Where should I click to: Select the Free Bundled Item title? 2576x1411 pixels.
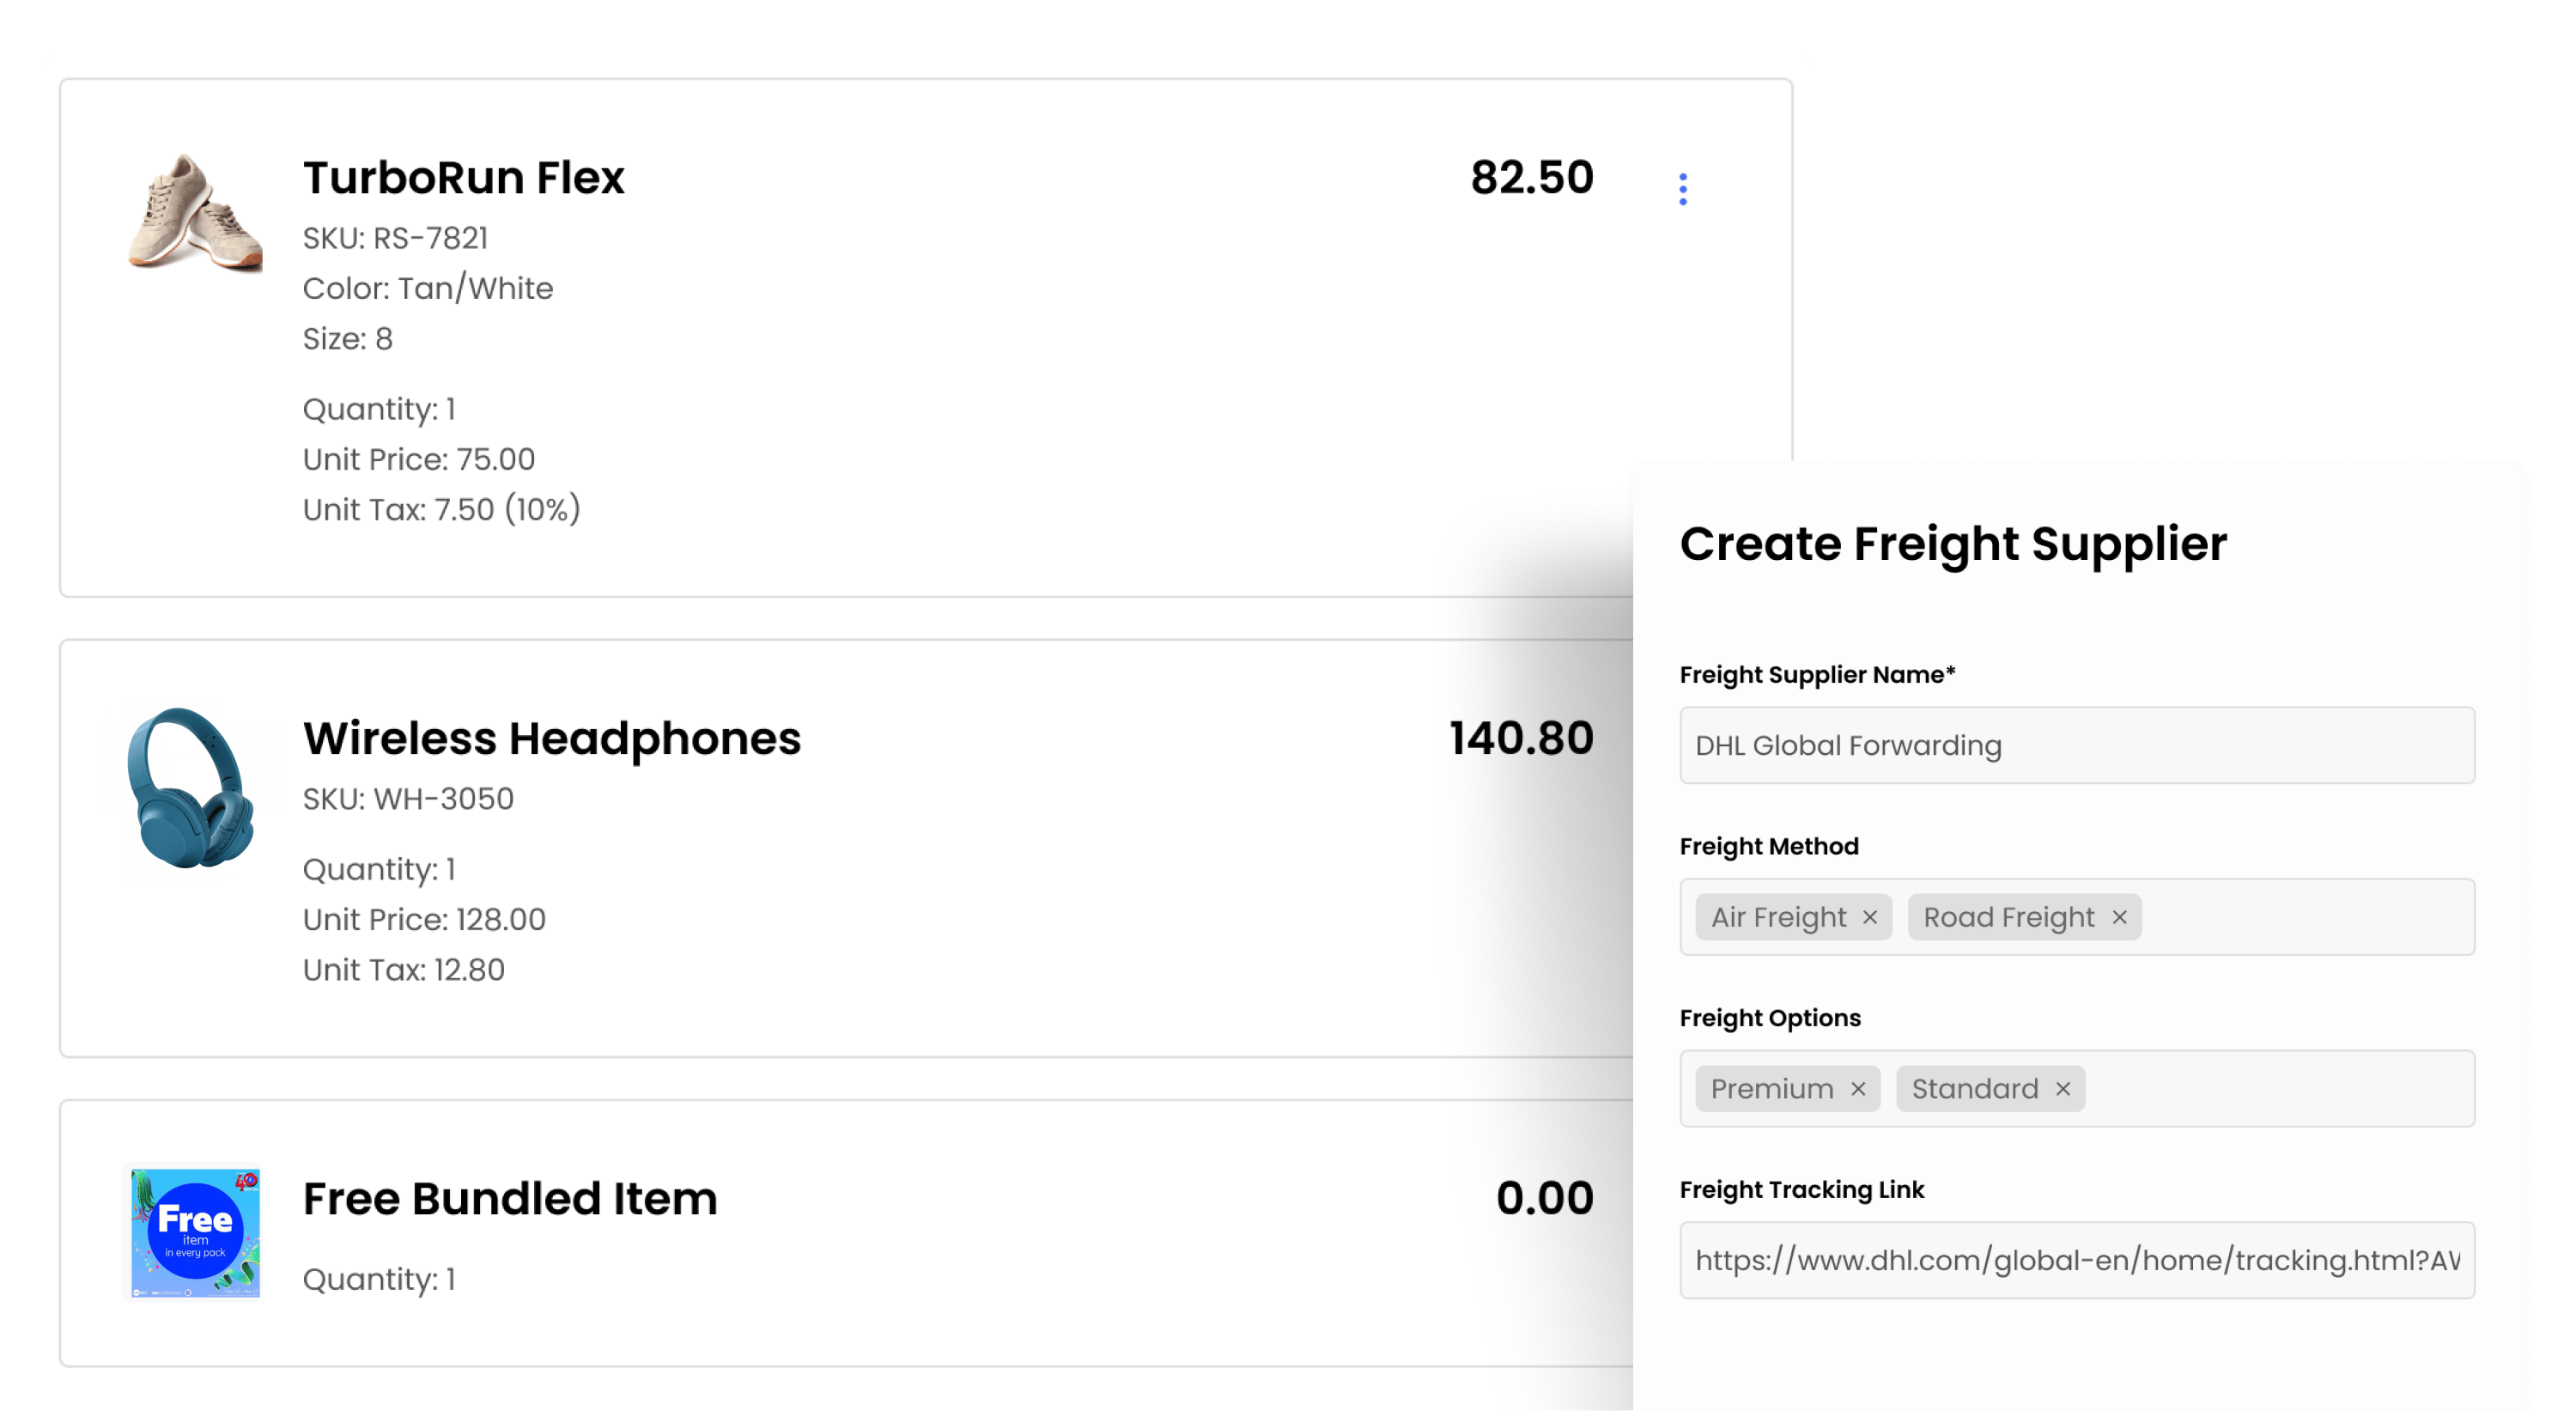(510, 1199)
